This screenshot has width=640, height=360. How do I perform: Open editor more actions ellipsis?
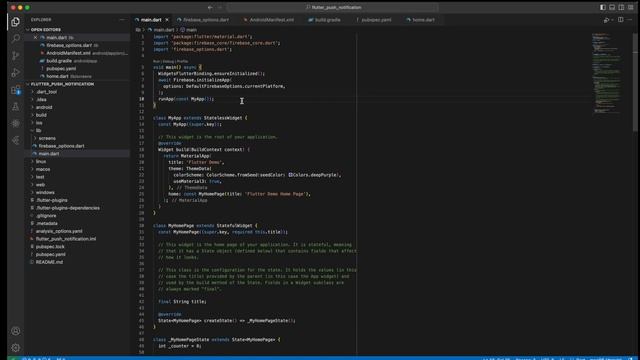point(630,20)
